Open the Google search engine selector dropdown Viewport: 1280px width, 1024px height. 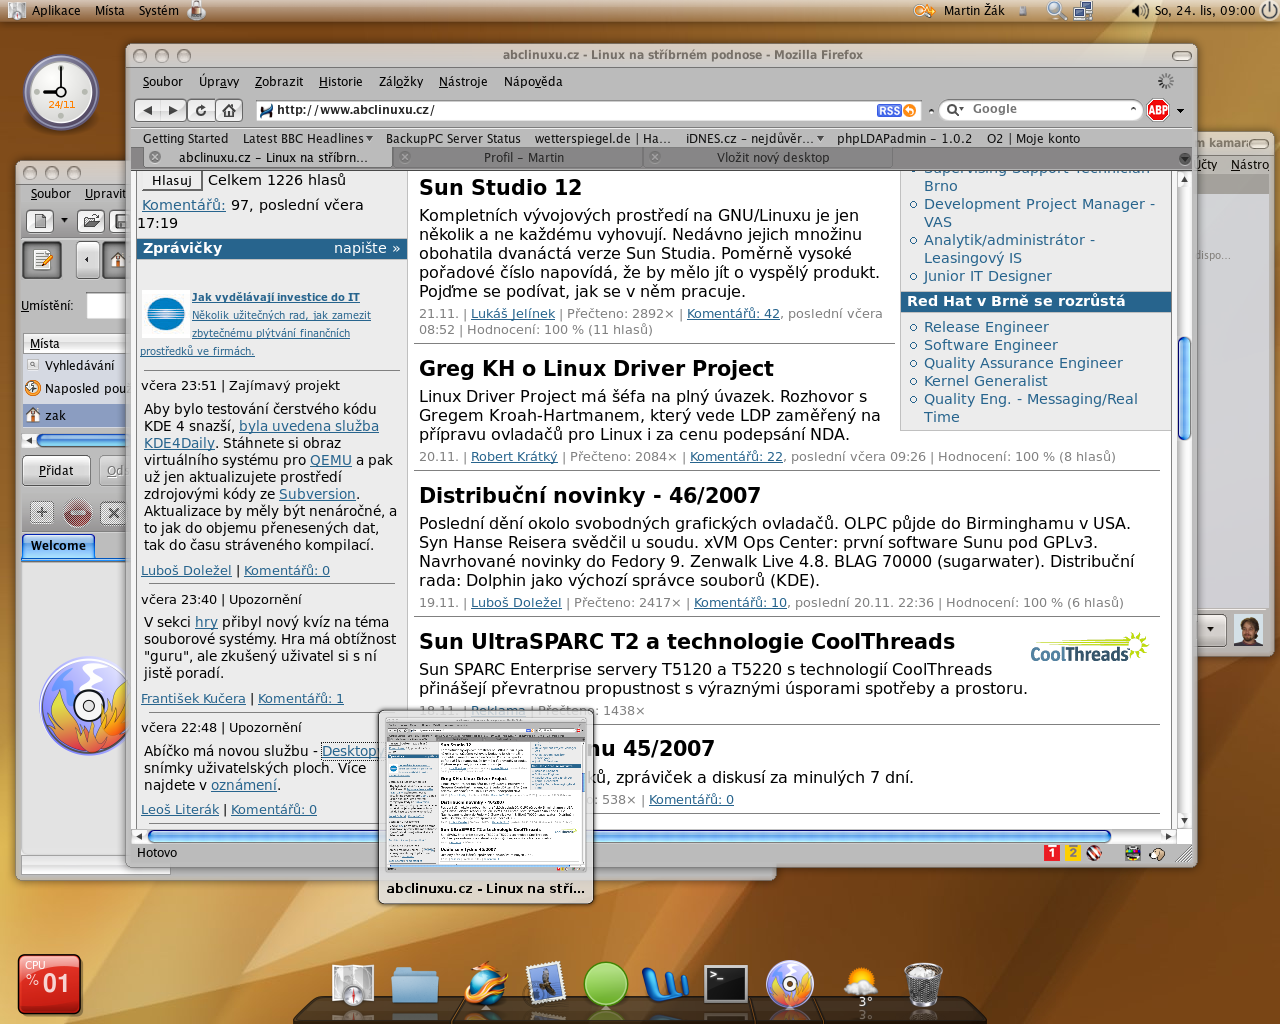tap(955, 110)
